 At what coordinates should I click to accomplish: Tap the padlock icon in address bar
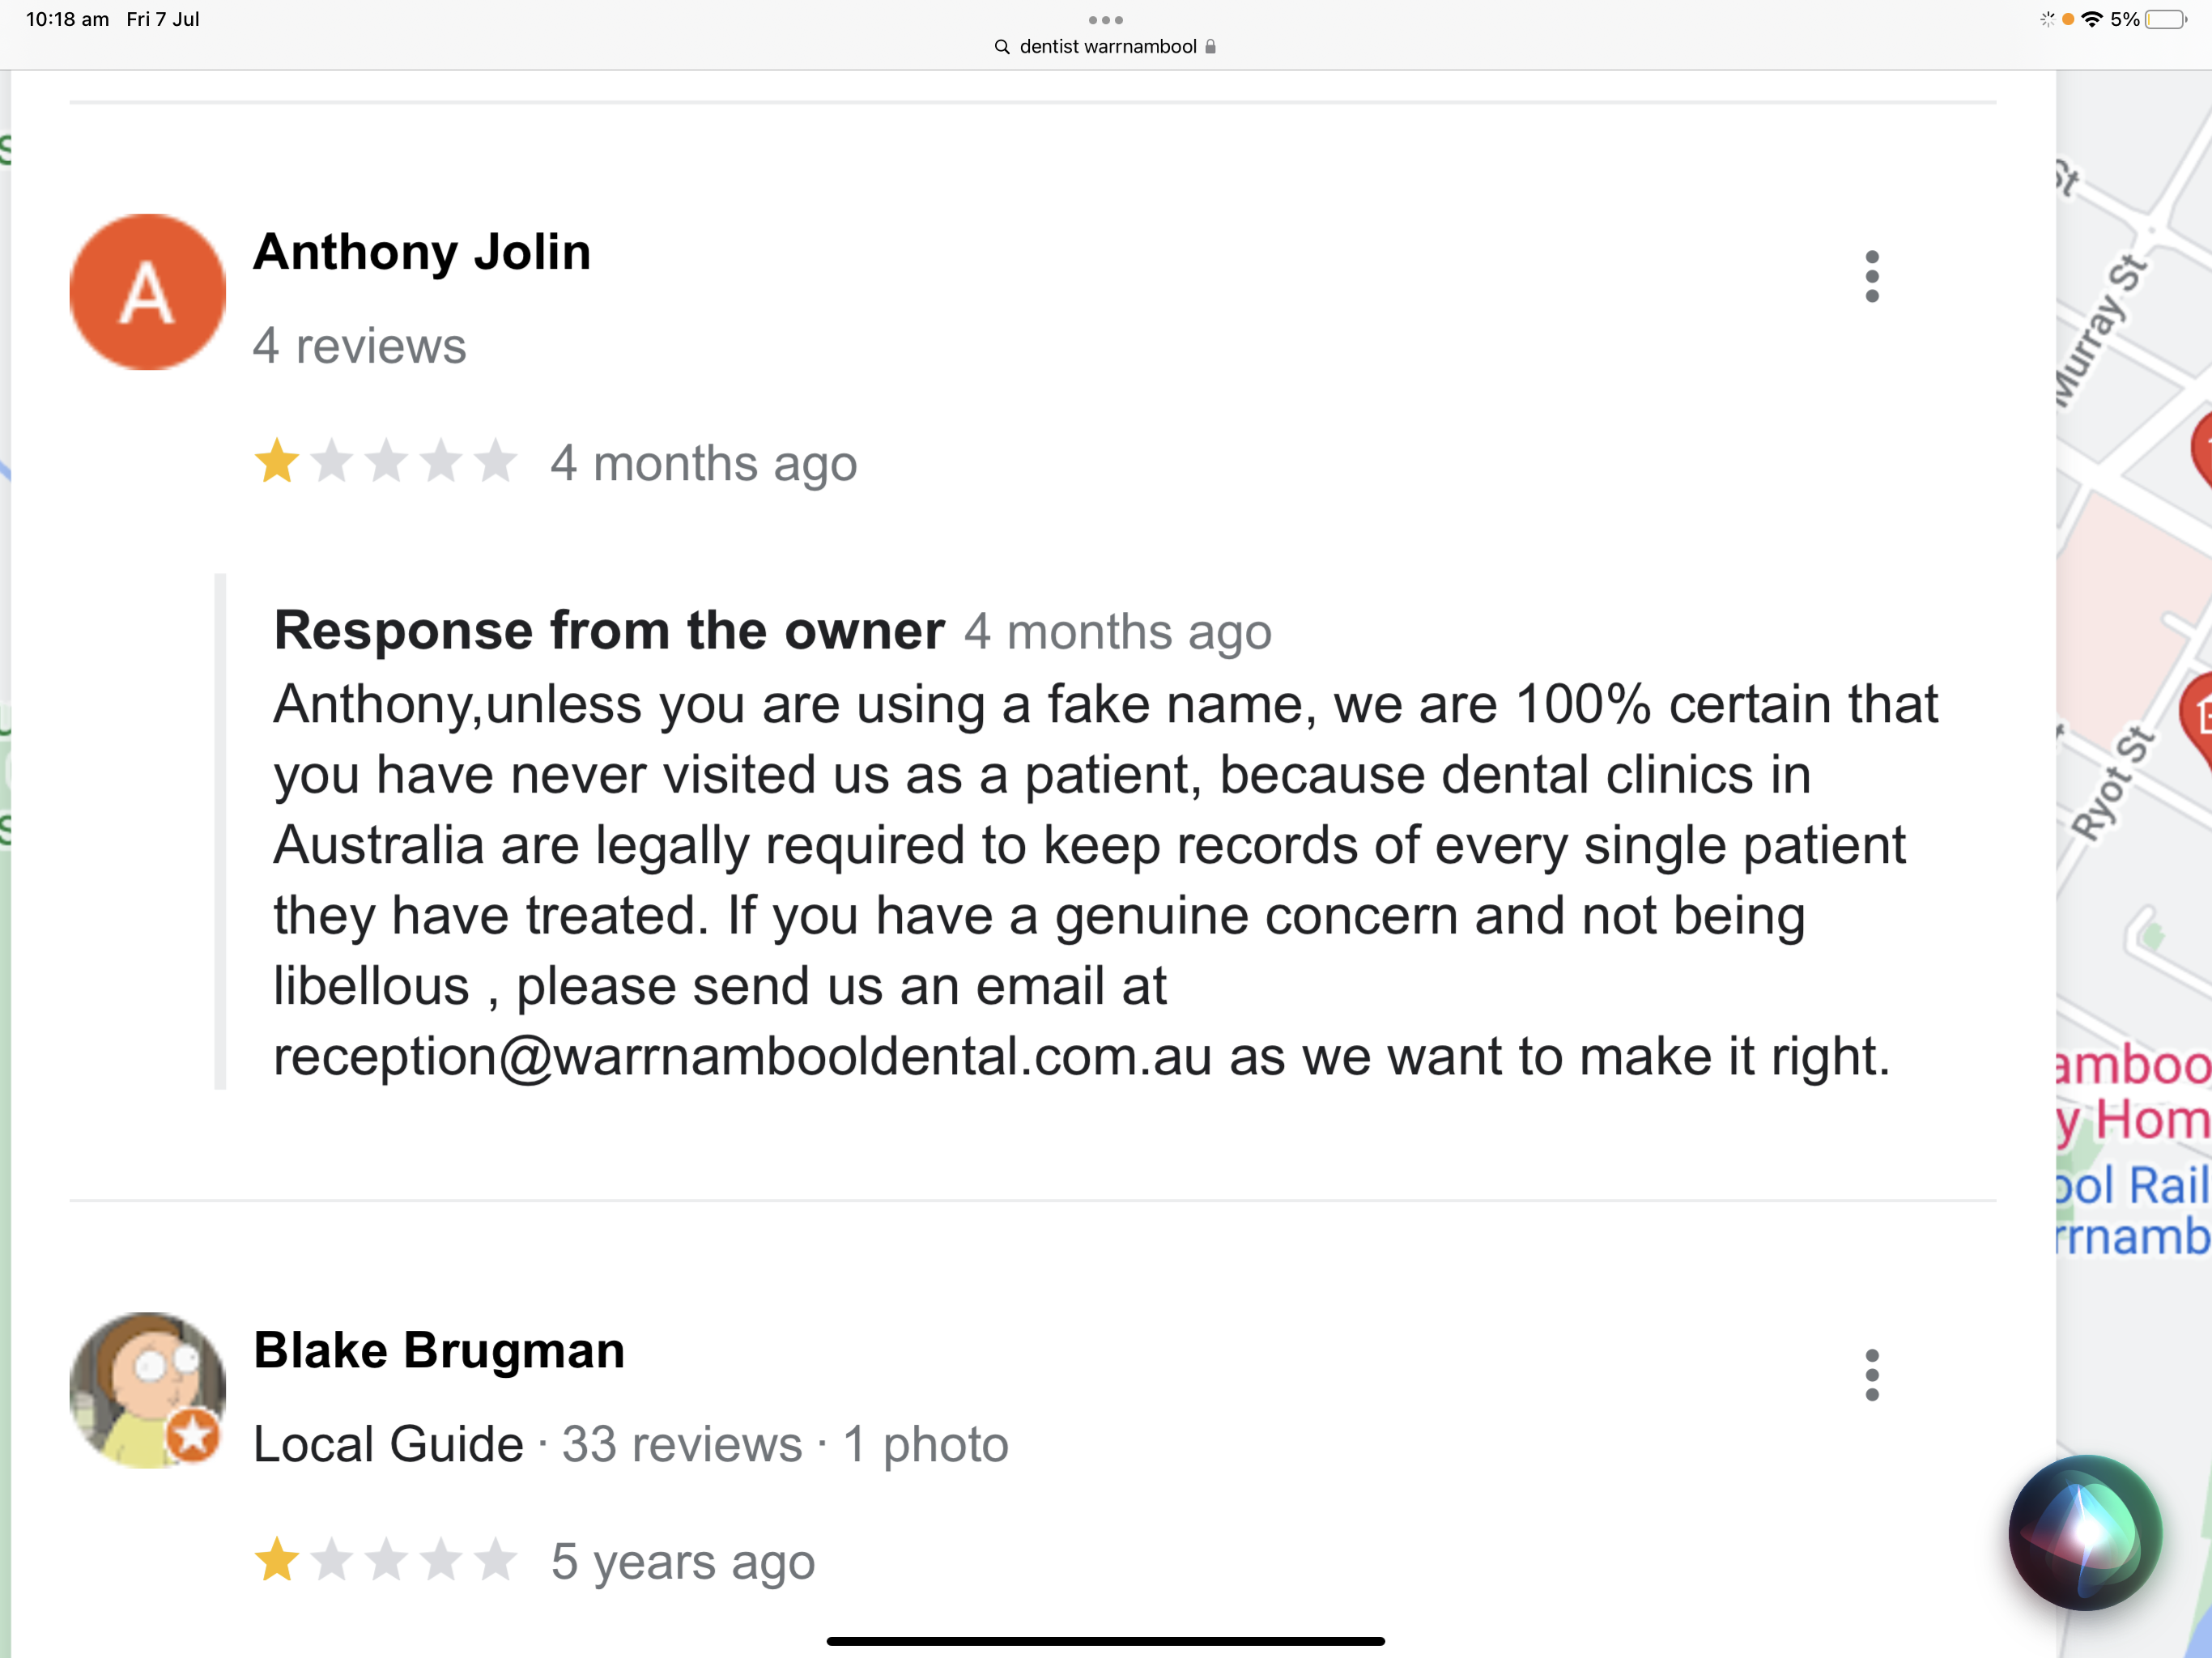click(1210, 47)
